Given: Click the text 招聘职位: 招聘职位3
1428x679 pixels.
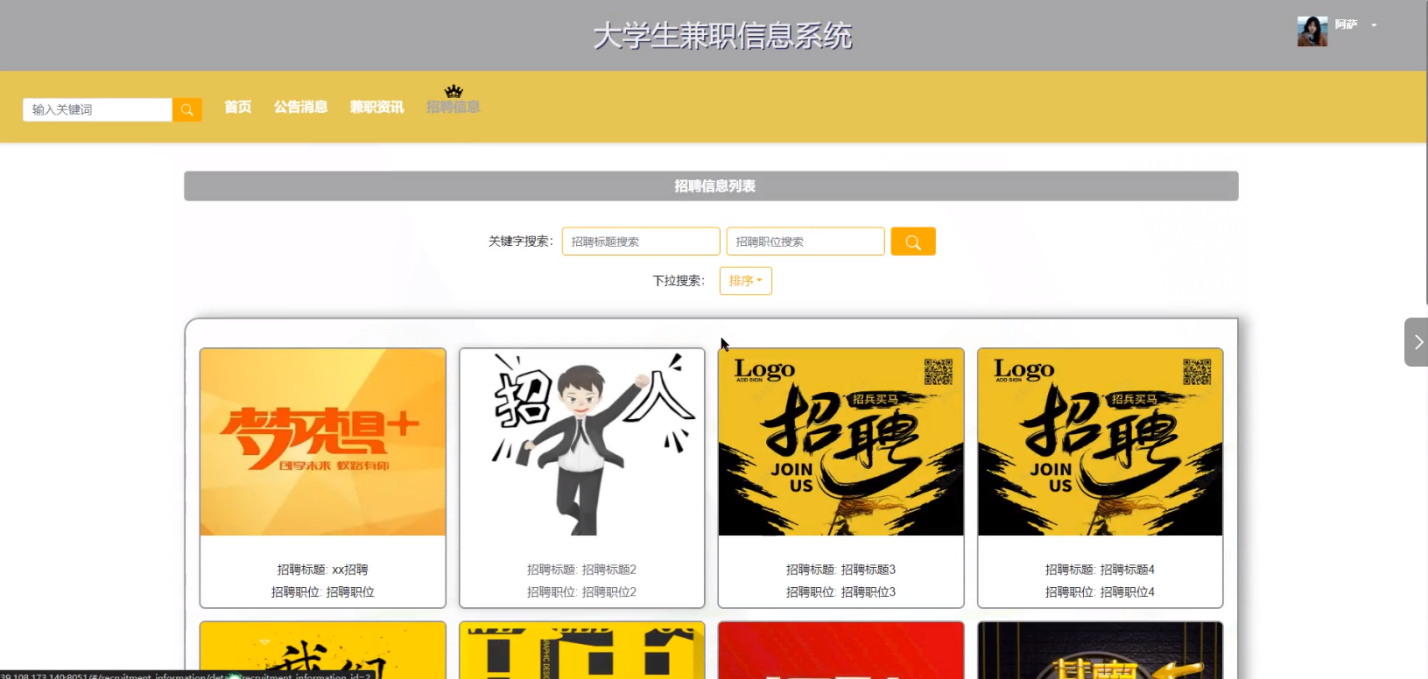Looking at the screenshot, I should point(841,592).
